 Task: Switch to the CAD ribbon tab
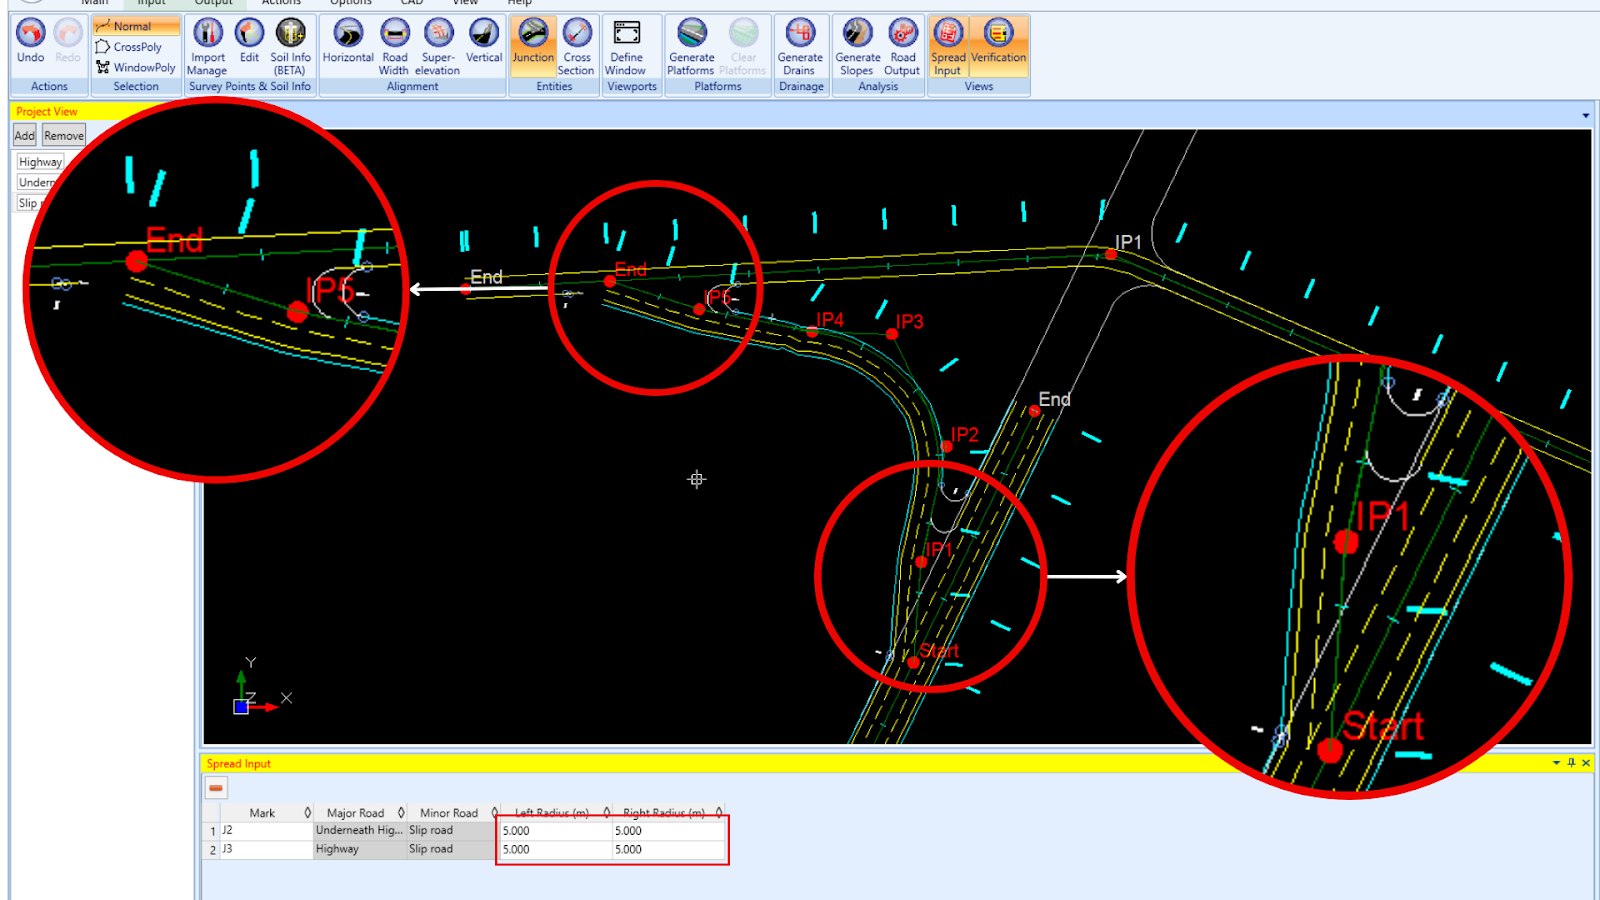click(412, 3)
